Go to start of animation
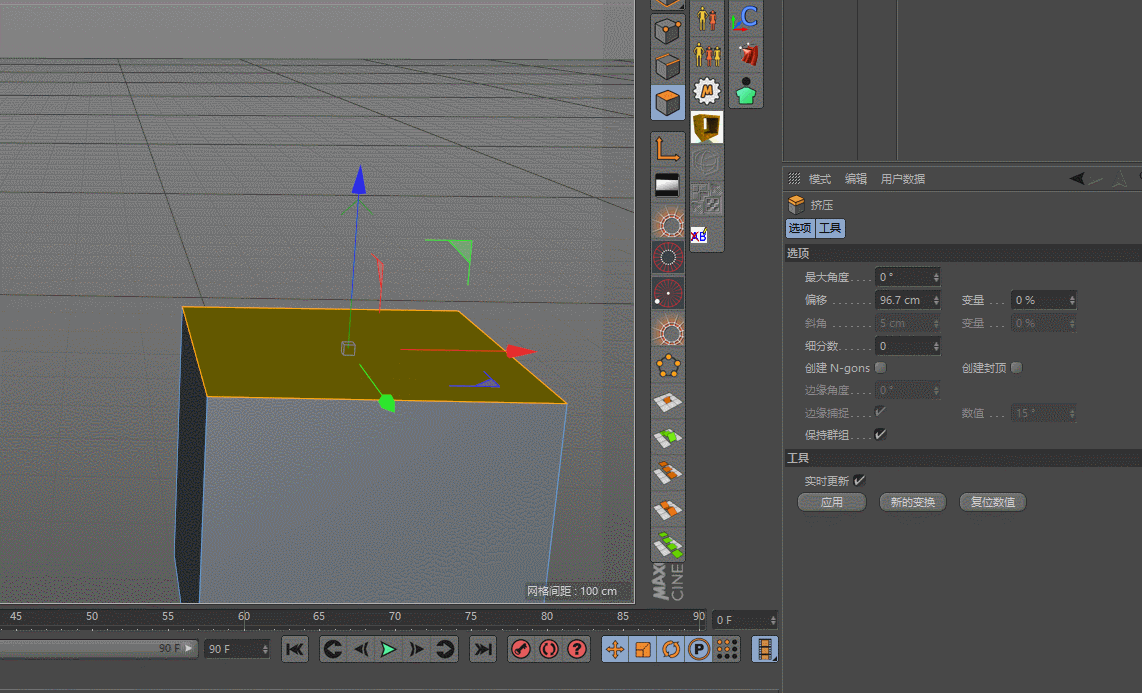 click(295, 649)
